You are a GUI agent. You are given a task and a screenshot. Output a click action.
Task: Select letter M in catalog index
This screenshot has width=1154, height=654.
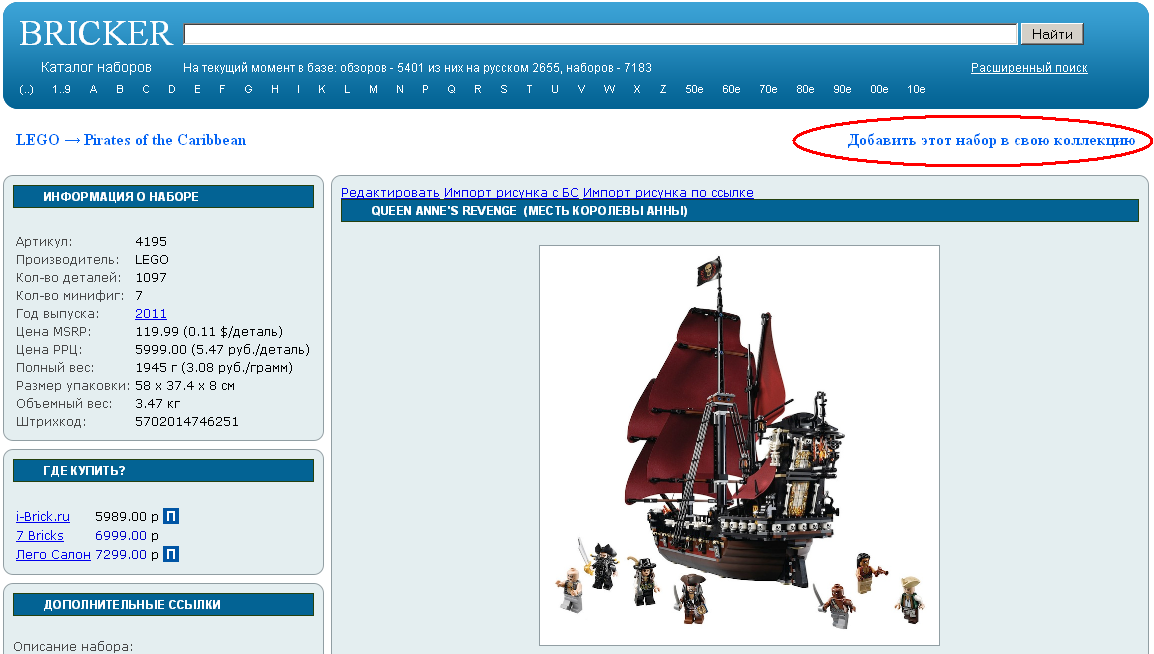coord(373,89)
